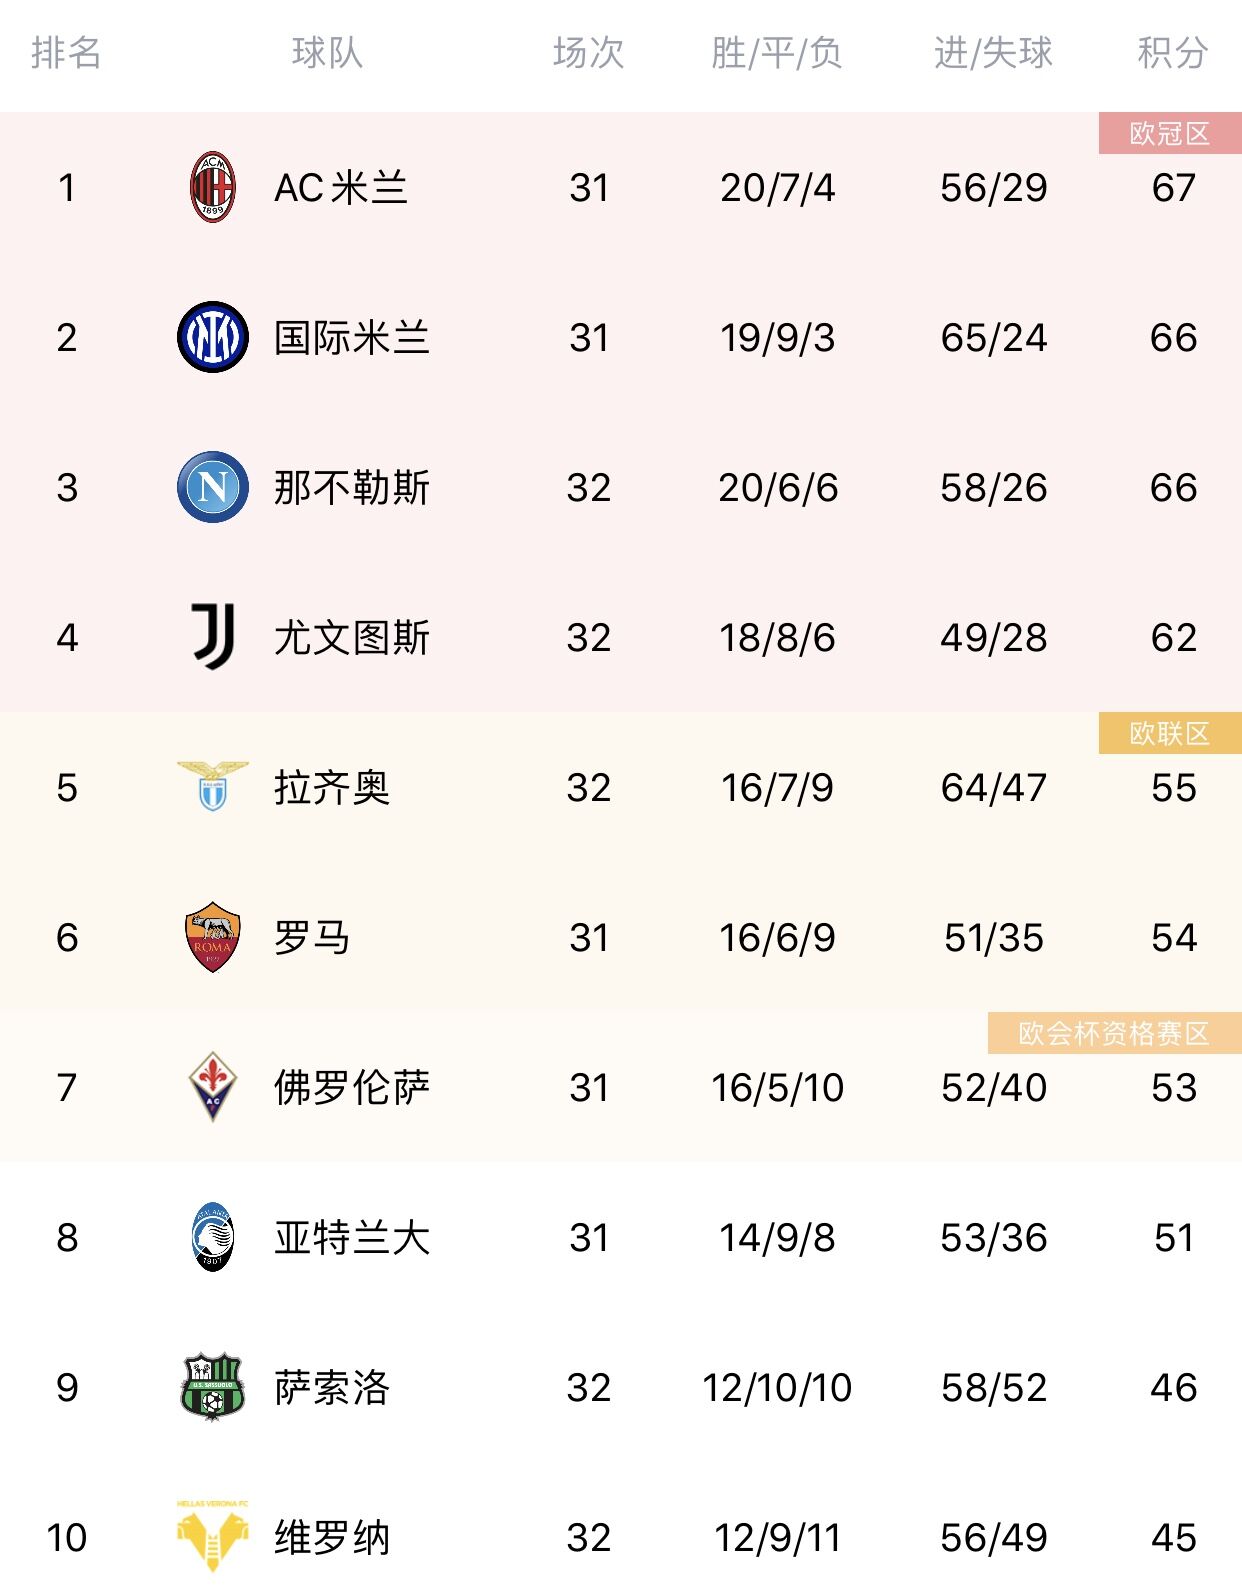
Task: Open the Lazio eagle crest
Action: pos(212,786)
